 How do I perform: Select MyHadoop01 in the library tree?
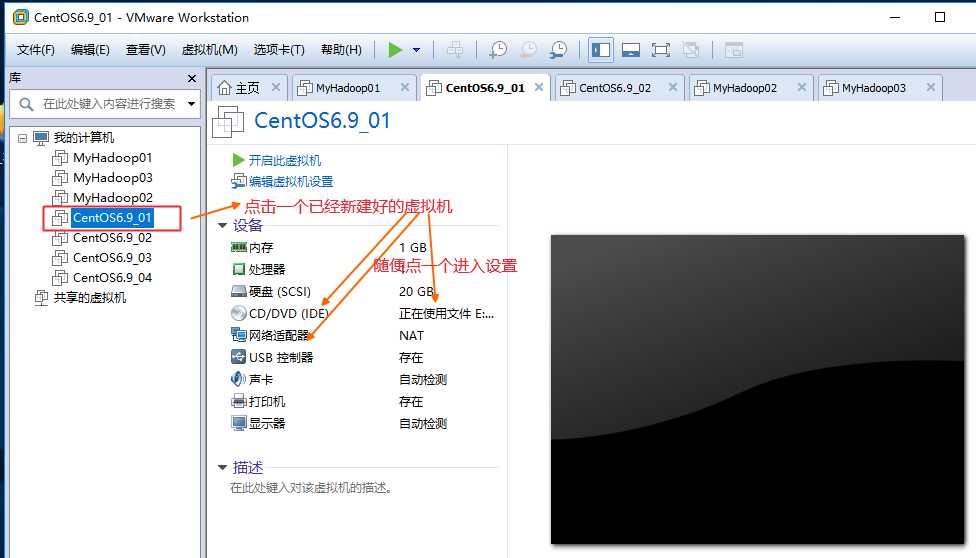(x=112, y=158)
